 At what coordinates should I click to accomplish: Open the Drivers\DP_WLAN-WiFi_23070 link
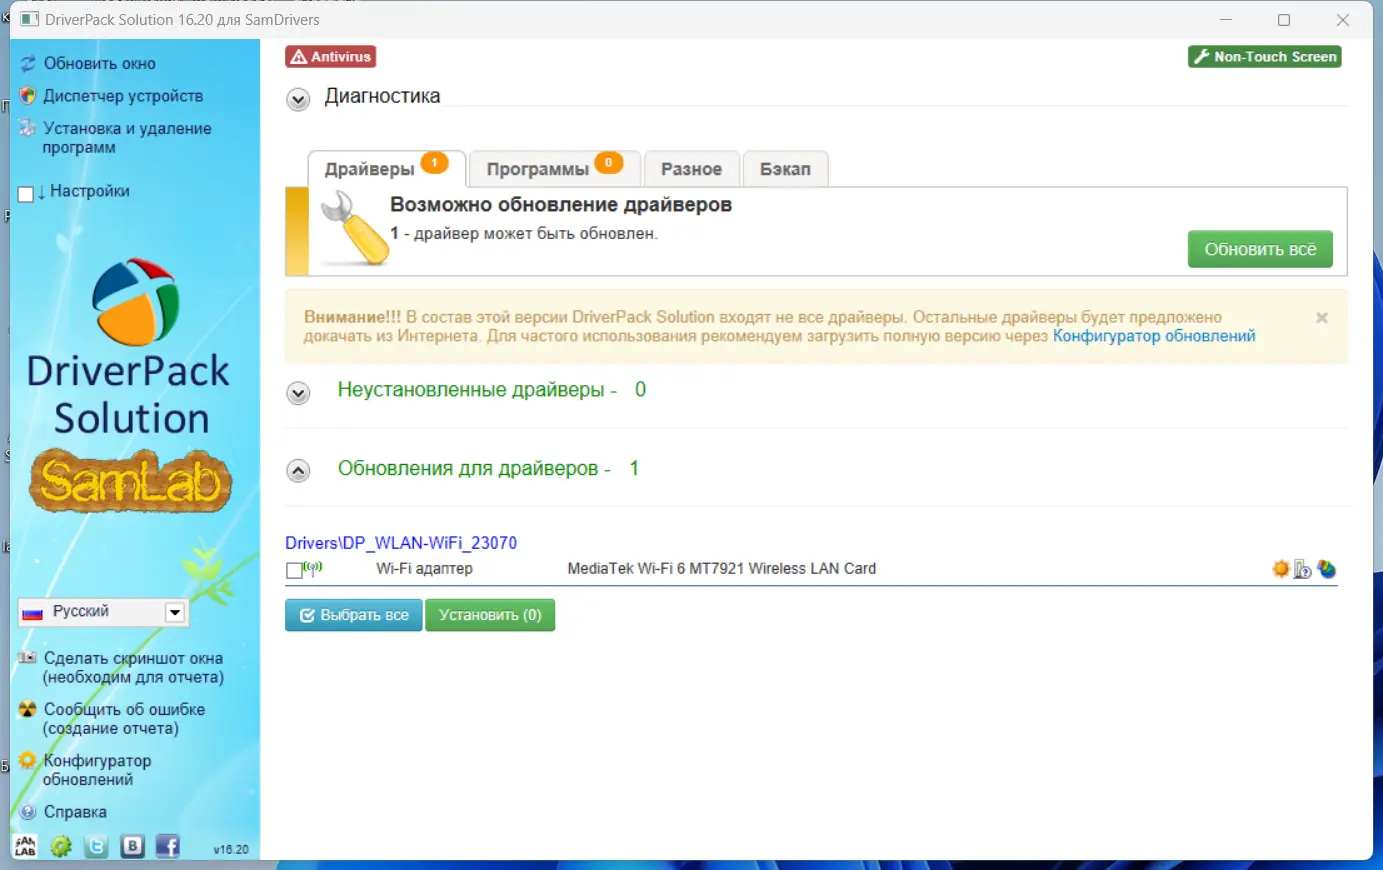pos(401,543)
